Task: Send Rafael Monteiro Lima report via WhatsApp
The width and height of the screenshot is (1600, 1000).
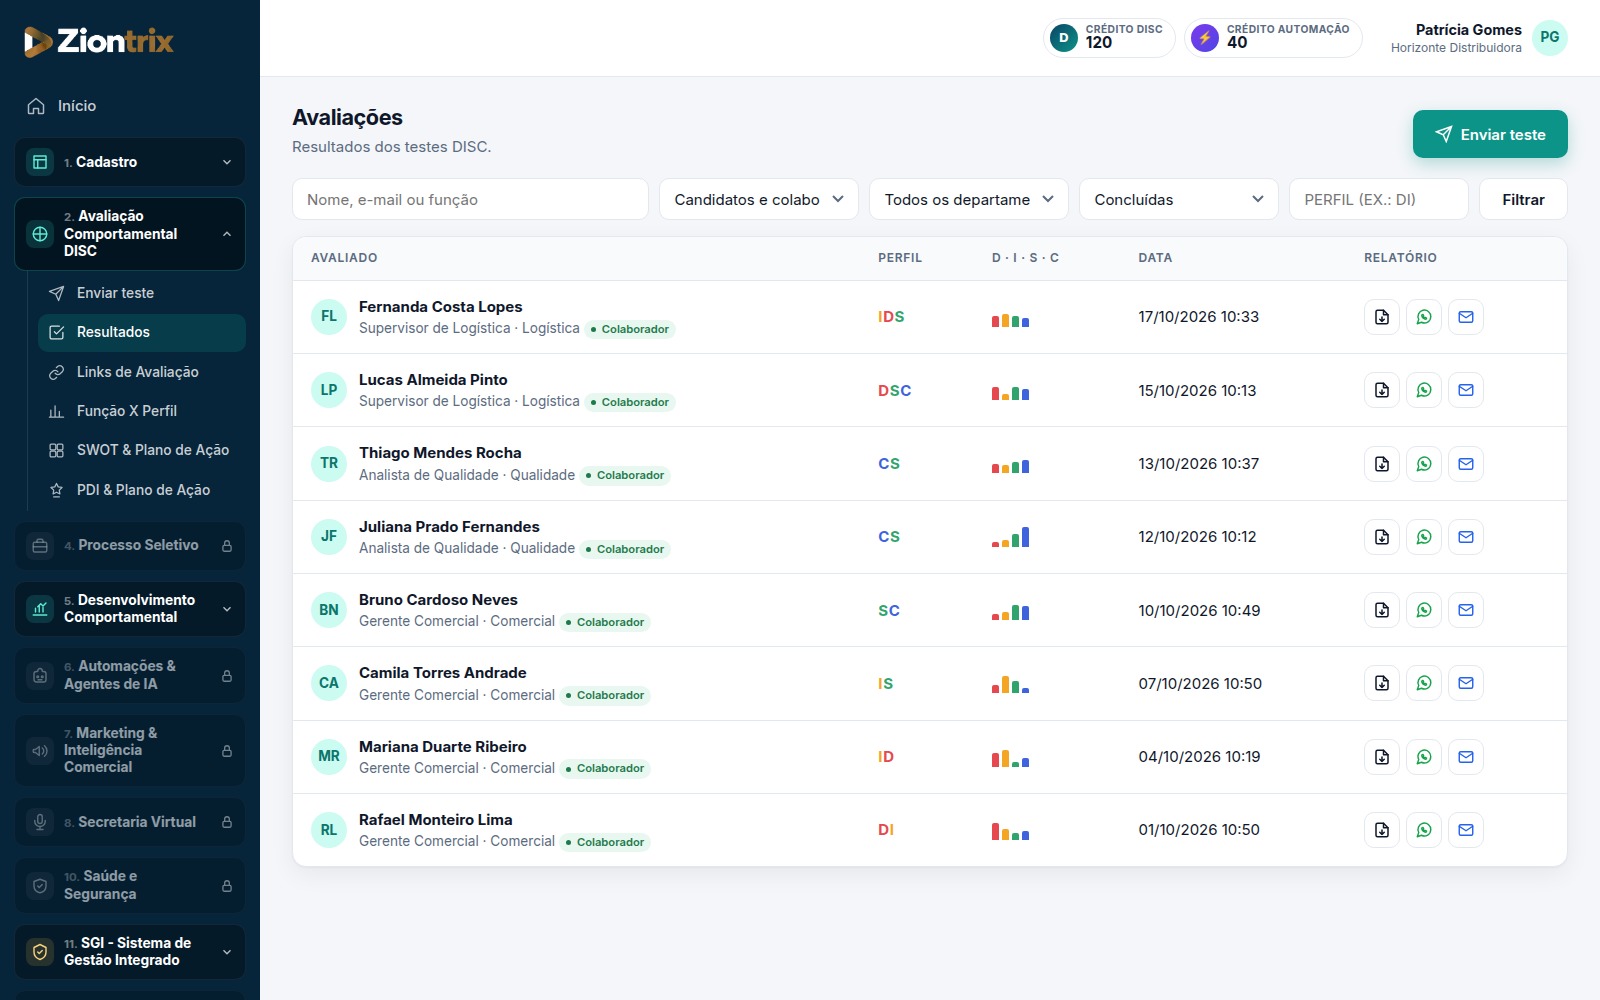Action: pos(1424,830)
